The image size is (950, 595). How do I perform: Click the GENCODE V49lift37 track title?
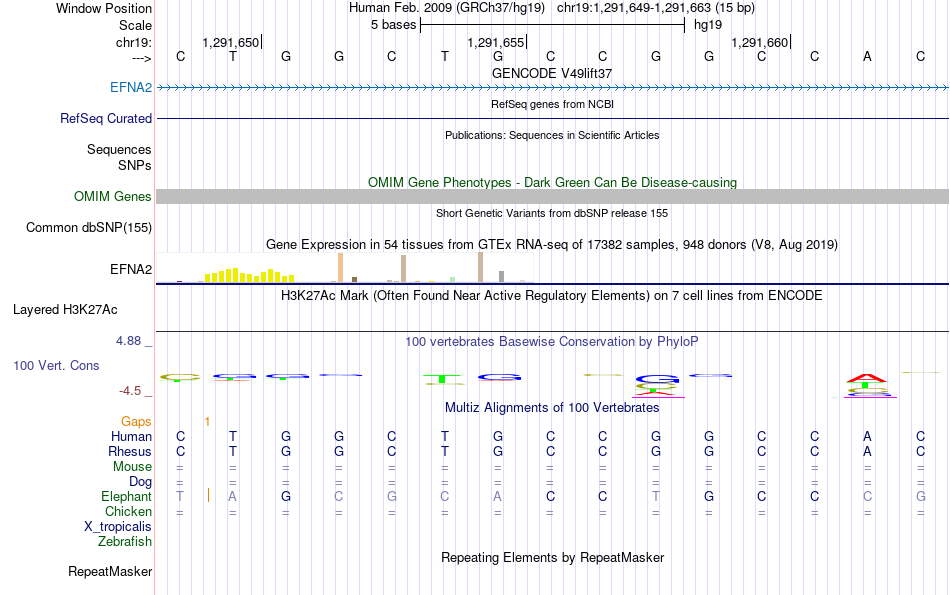coord(552,73)
